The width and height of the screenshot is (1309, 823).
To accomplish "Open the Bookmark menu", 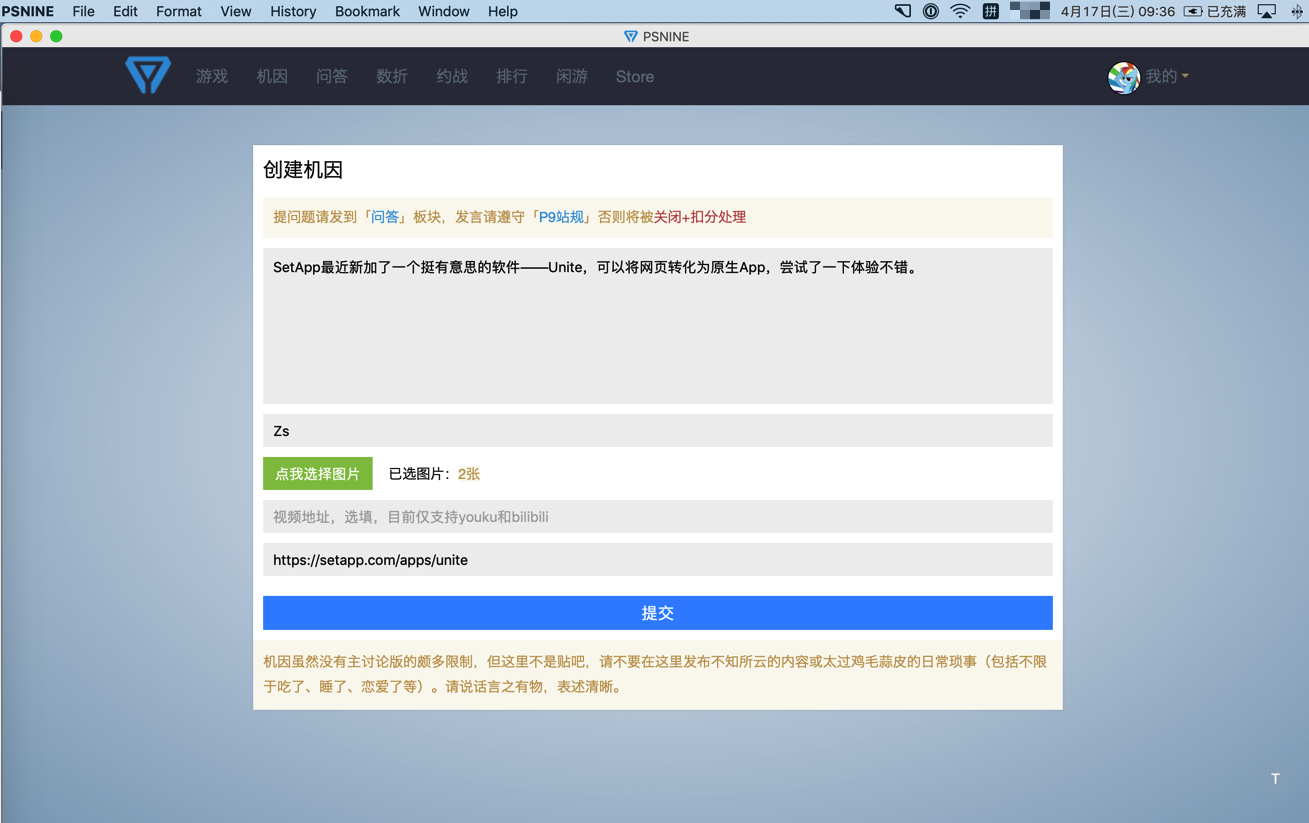I will point(367,11).
